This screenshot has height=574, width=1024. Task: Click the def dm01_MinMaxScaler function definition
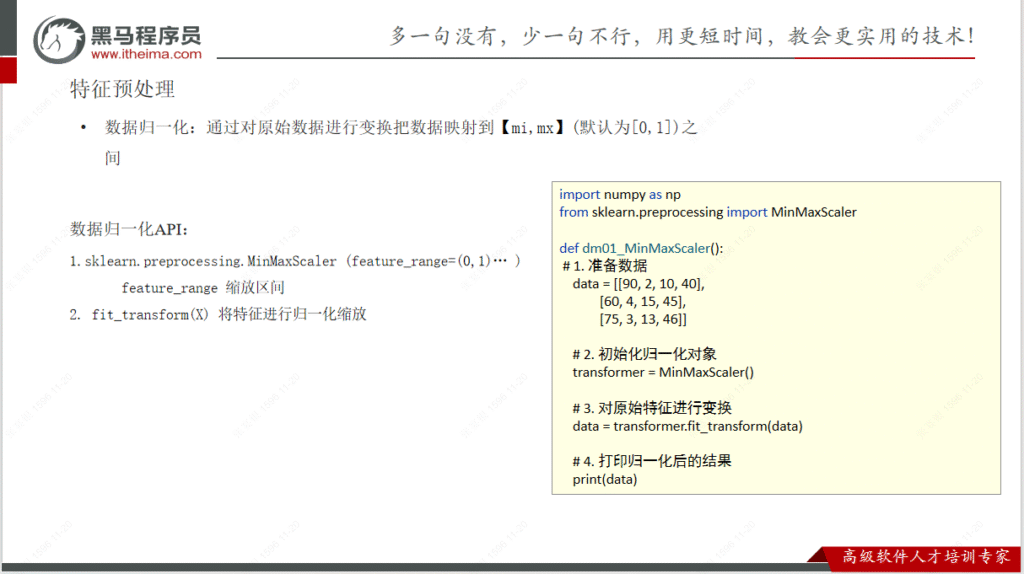pos(640,248)
